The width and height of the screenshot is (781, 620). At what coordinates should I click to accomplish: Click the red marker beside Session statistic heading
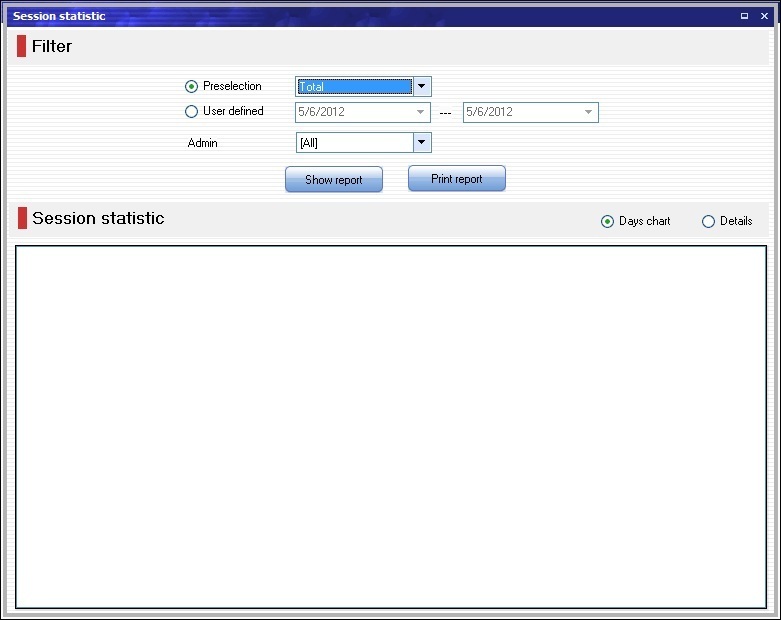point(22,218)
